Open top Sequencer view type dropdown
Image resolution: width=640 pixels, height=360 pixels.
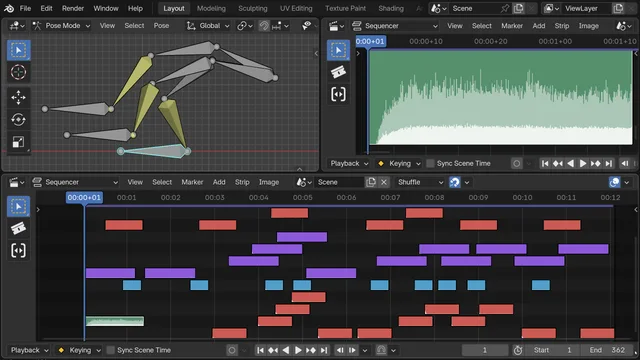pyautogui.click(x=395, y=26)
